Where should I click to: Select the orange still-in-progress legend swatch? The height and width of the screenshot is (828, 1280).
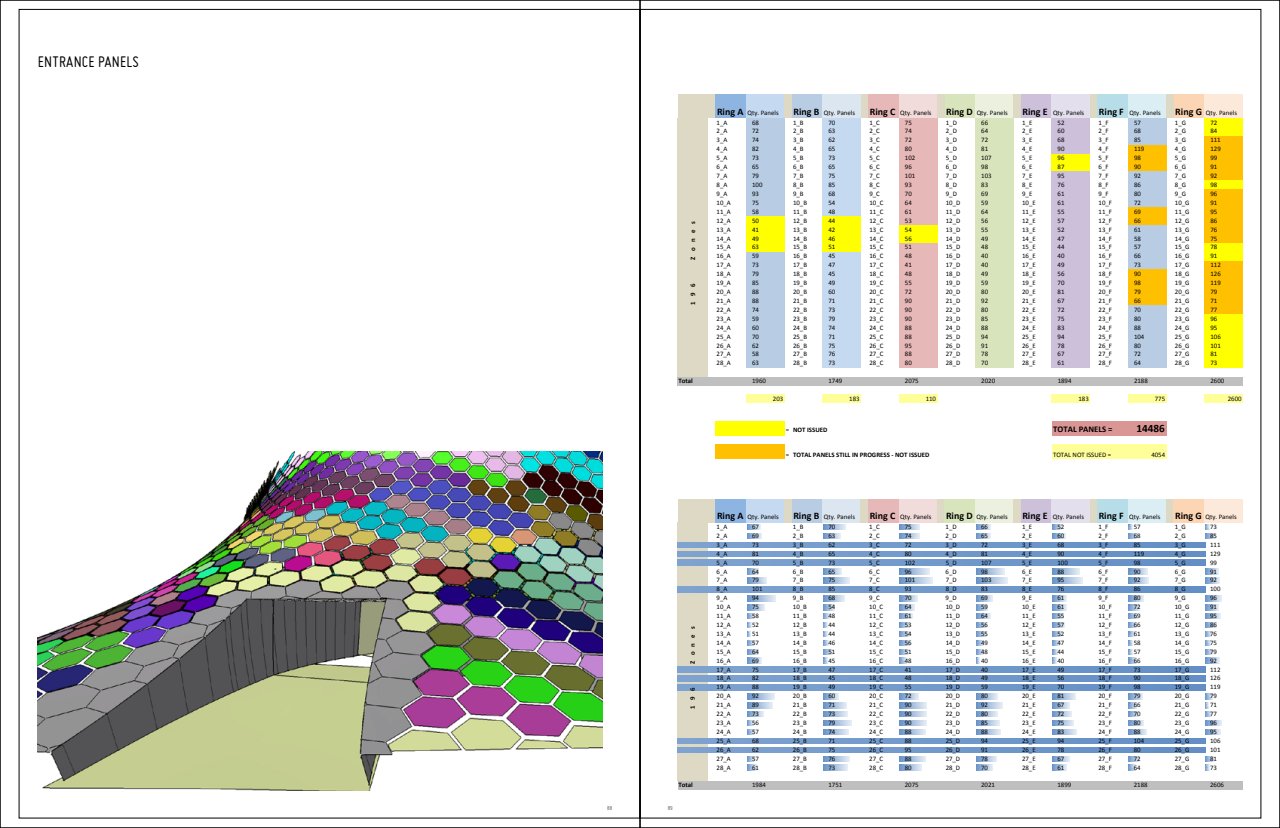pos(749,454)
